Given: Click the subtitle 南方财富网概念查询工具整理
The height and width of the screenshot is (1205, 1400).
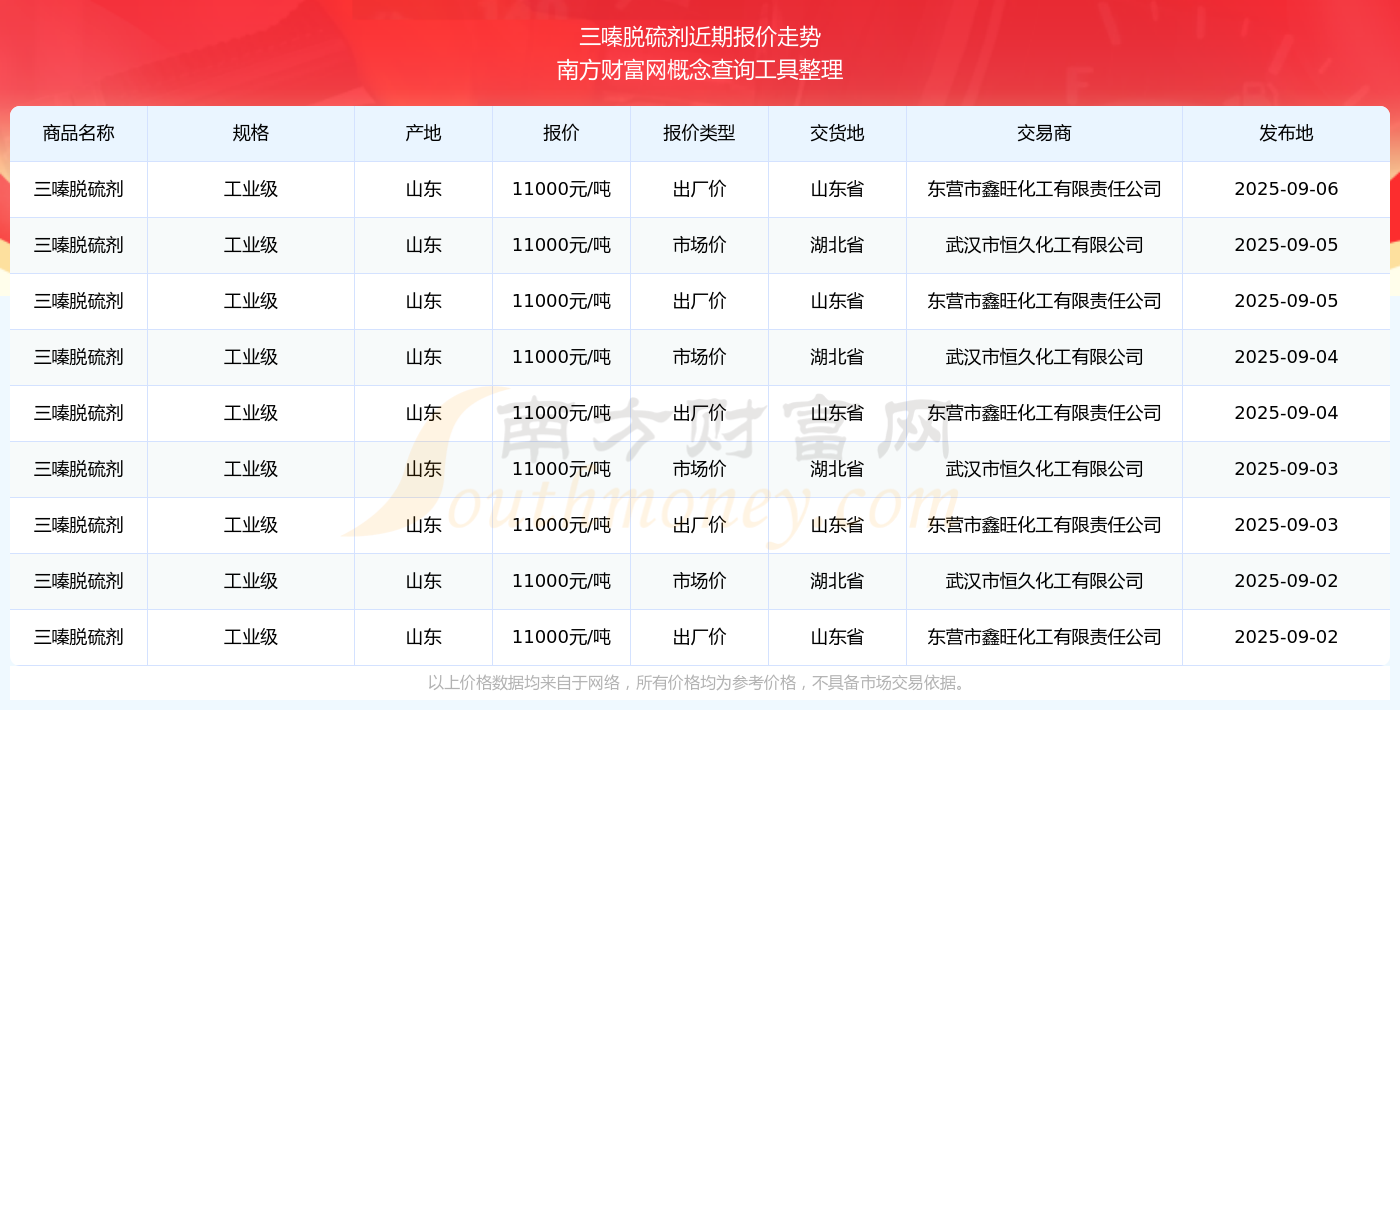Looking at the screenshot, I should coord(700,70).
